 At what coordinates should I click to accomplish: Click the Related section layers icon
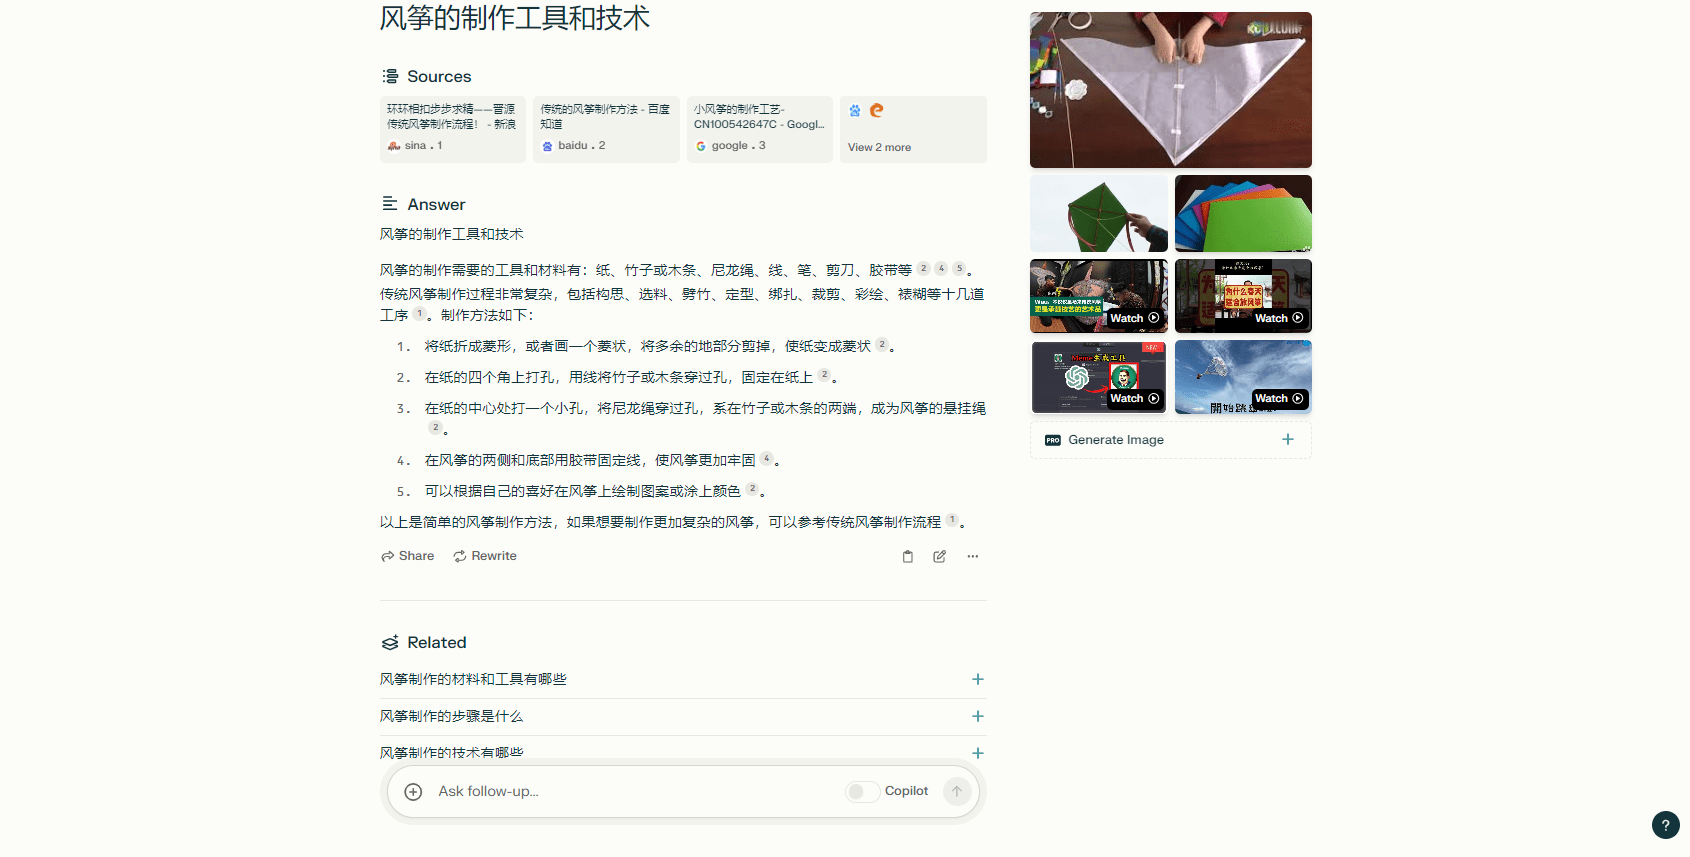coord(390,642)
